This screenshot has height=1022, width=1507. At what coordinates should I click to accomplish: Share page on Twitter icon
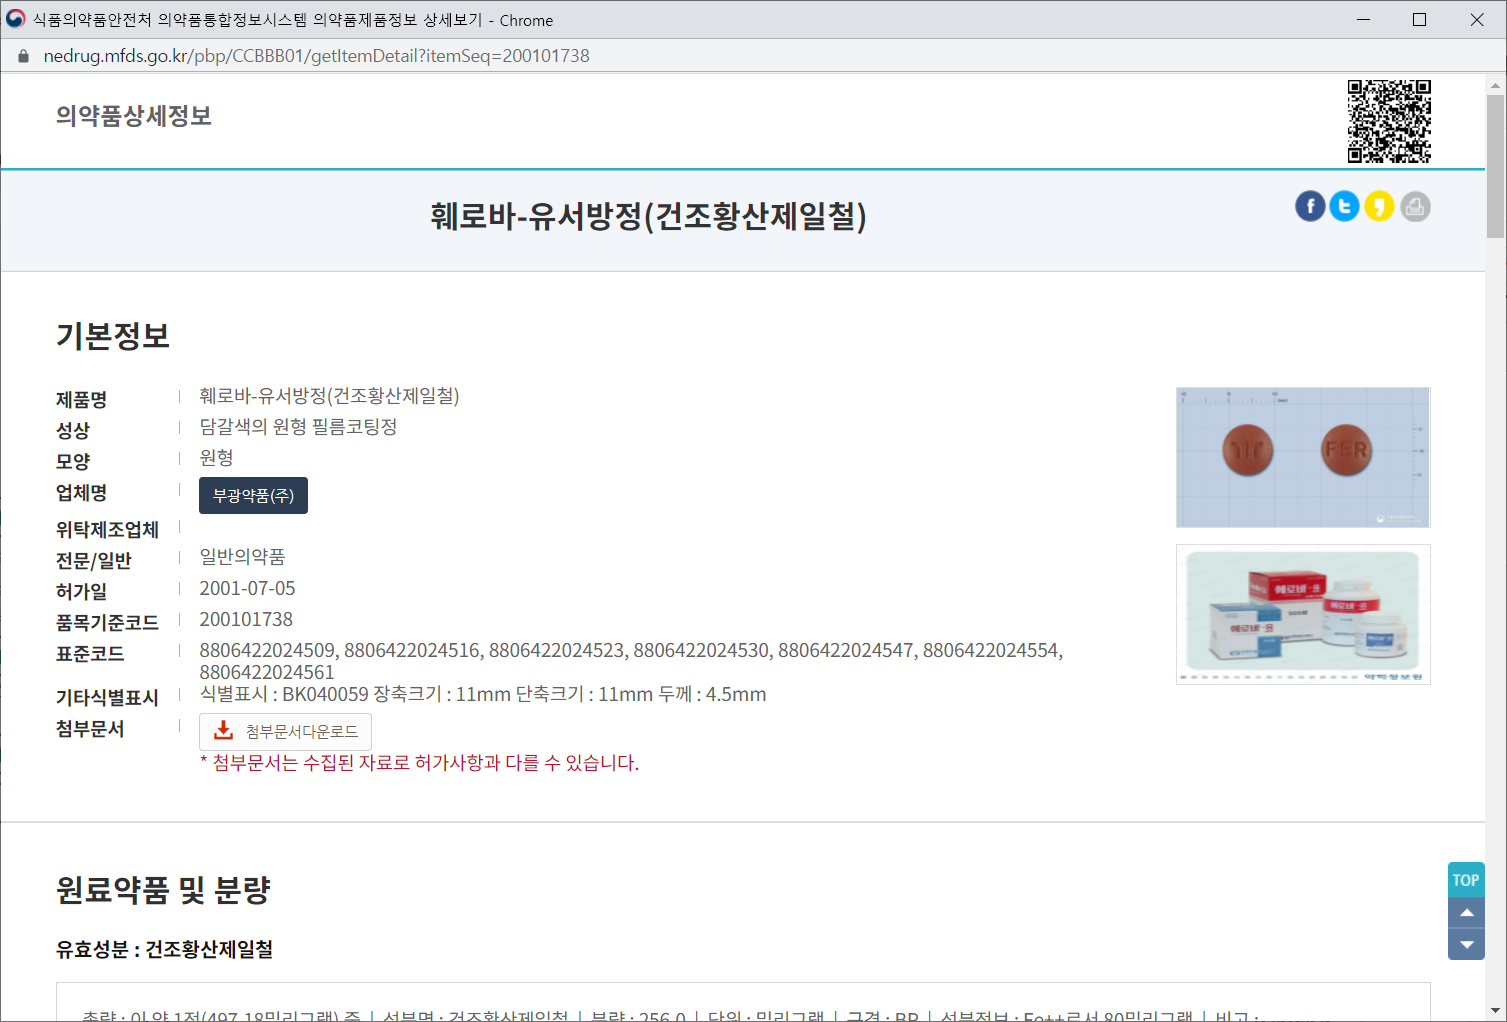pyautogui.click(x=1345, y=206)
